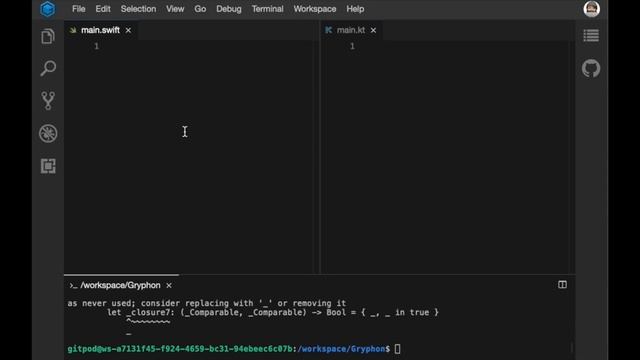
Task: Open the Workspace menu
Action: click(315, 9)
